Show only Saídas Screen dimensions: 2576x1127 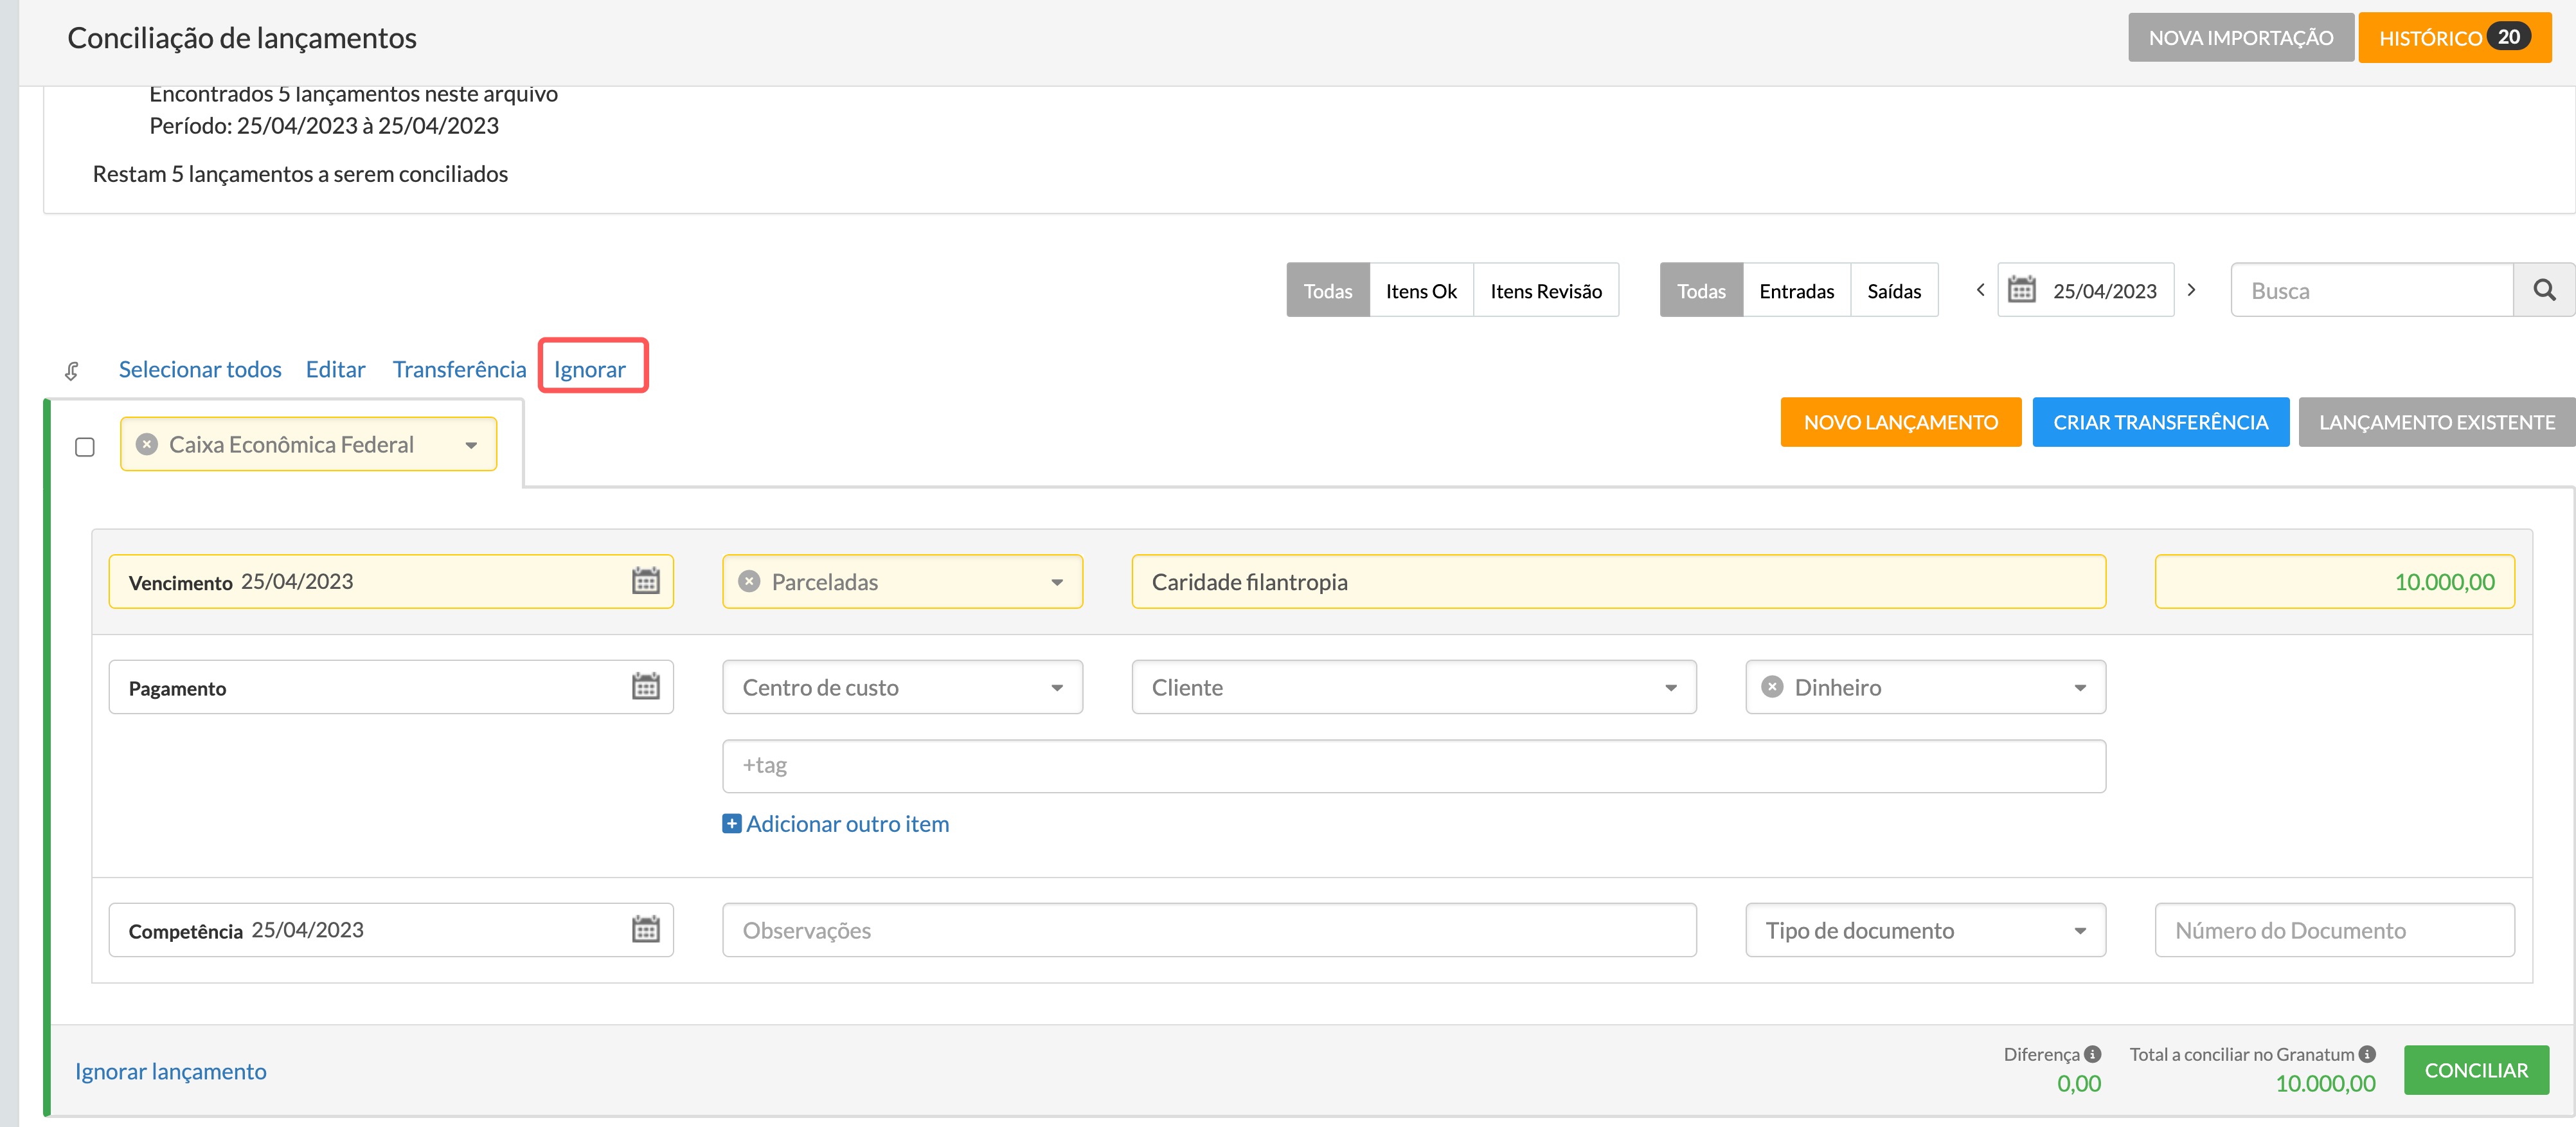click(1894, 290)
